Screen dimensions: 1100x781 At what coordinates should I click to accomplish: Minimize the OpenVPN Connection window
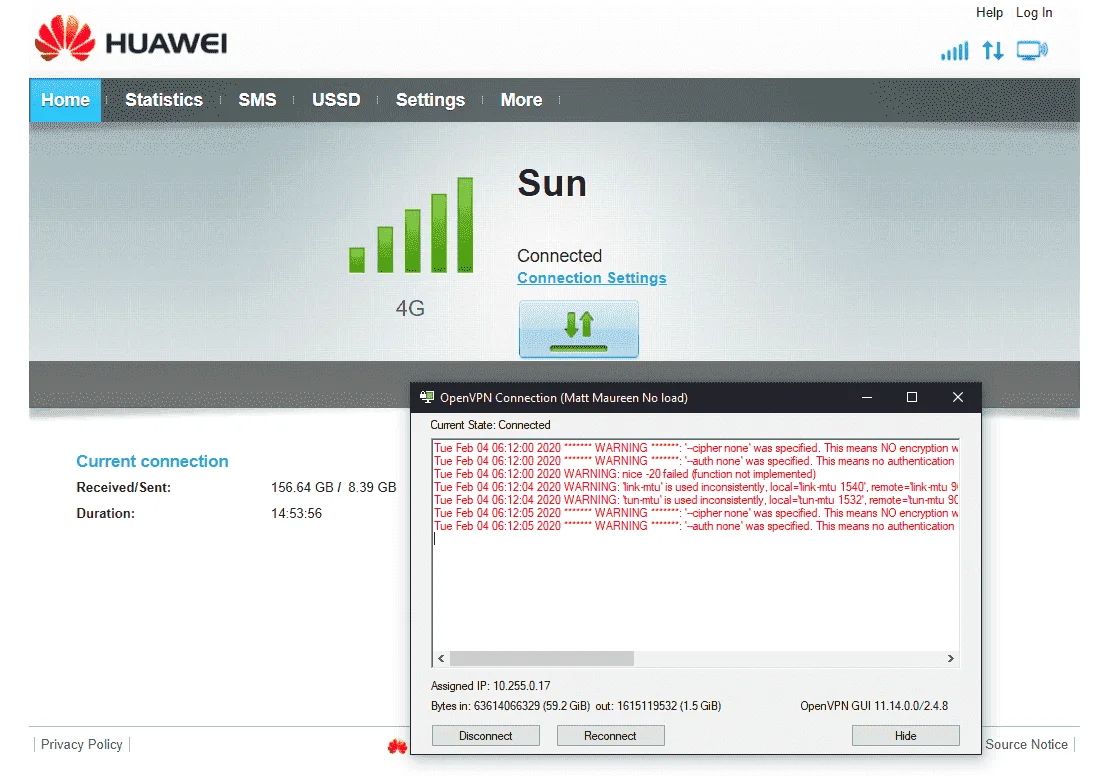pos(867,397)
